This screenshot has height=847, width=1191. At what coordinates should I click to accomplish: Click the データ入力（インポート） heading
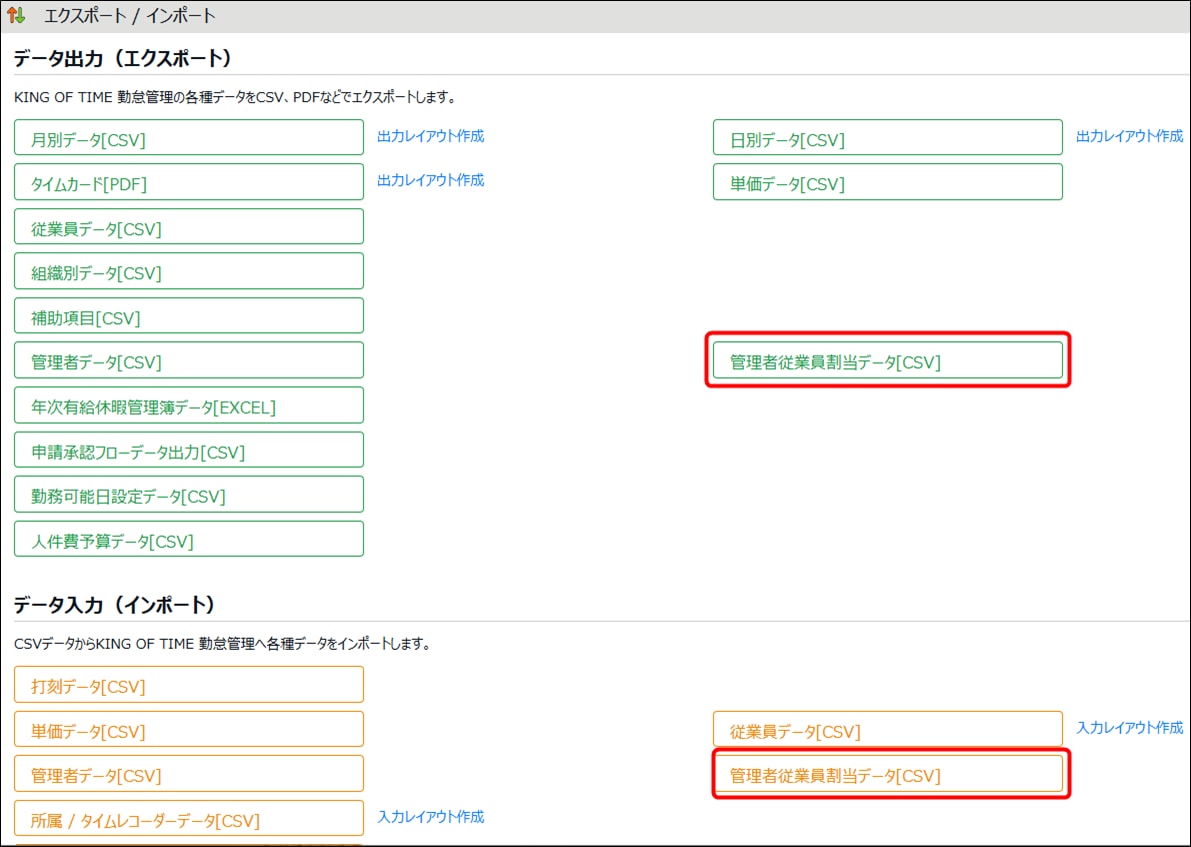(x=115, y=605)
